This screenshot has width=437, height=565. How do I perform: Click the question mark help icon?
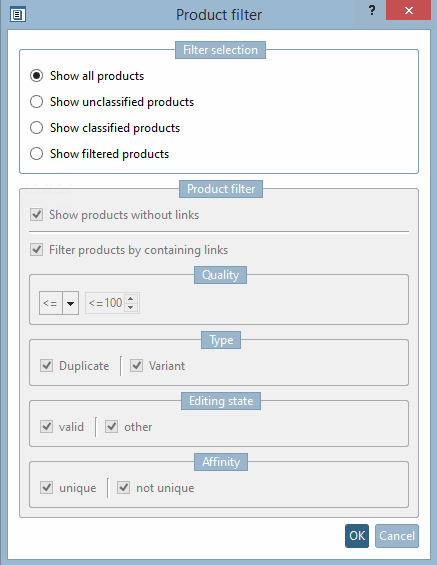click(x=372, y=10)
